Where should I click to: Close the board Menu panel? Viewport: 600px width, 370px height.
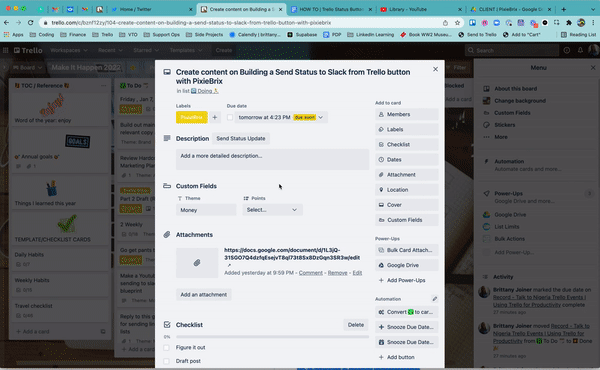593,68
